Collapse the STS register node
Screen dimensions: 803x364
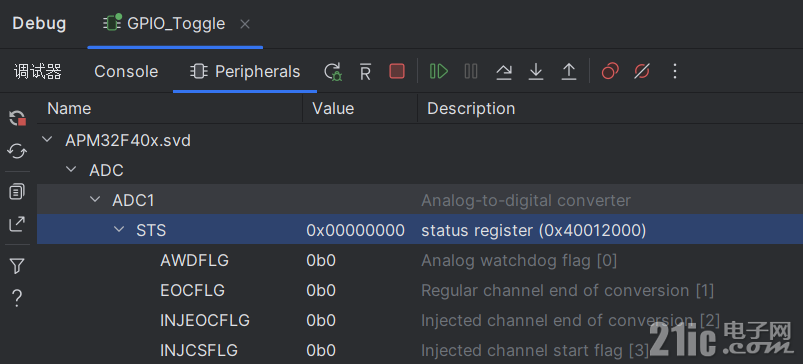(119, 229)
